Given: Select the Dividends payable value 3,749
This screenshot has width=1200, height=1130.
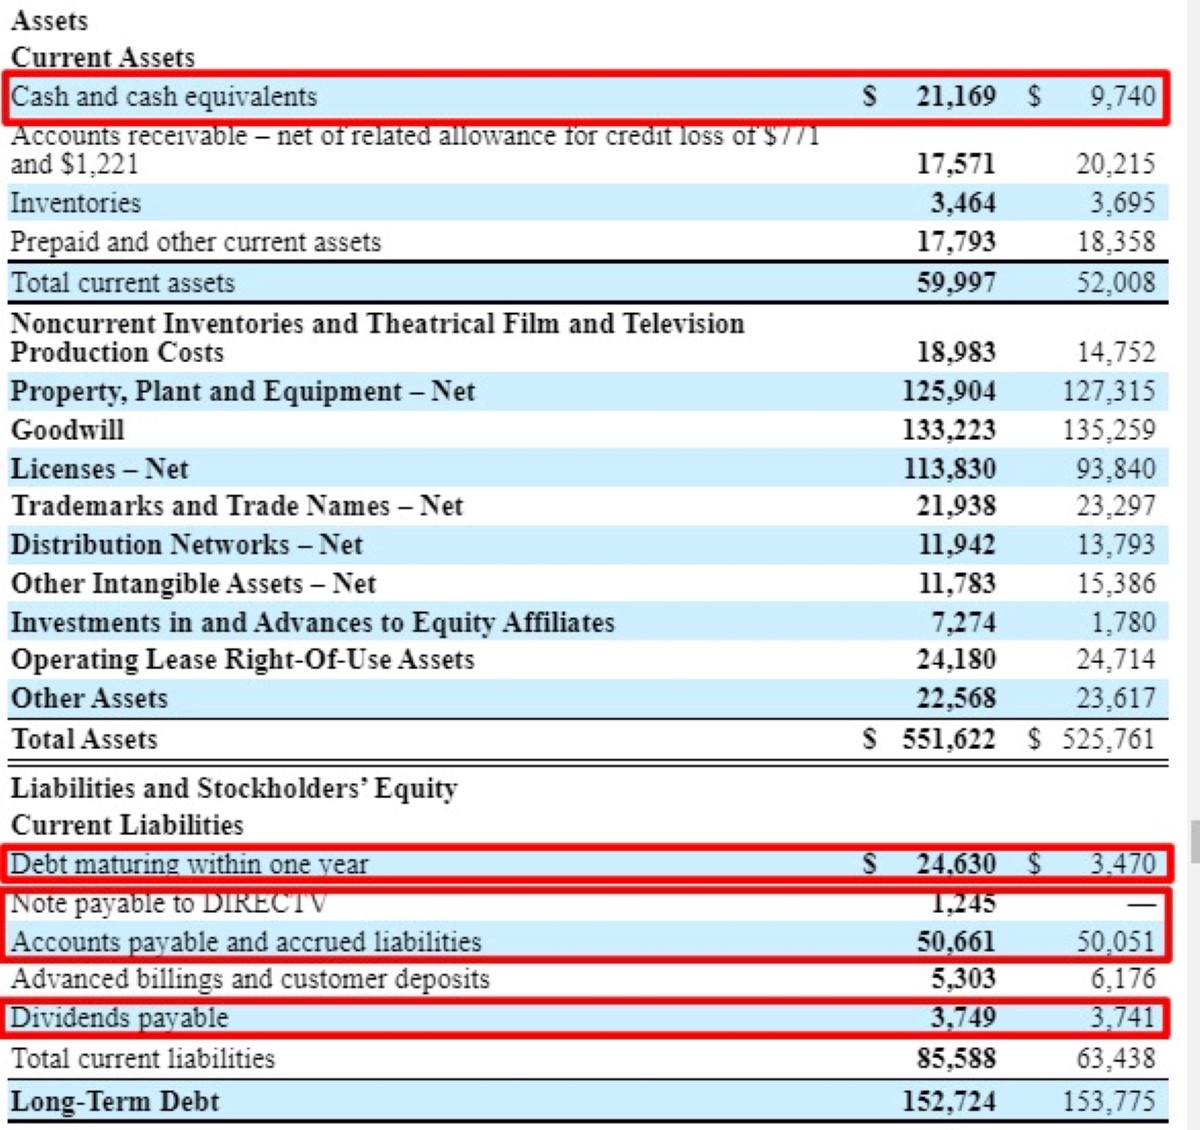Looking at the screenshot, I should click(x=963, y=1018).
